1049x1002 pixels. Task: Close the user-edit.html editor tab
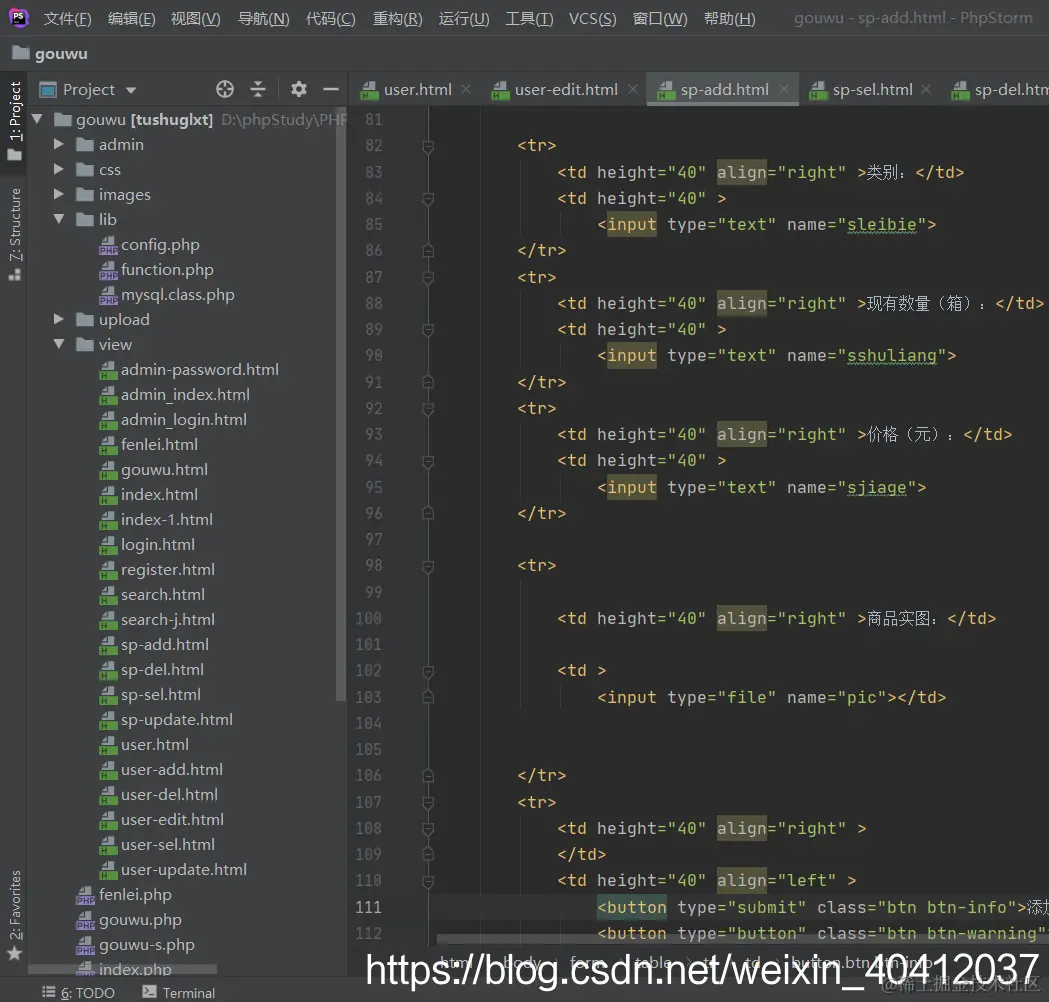click(x=633, y=89)
